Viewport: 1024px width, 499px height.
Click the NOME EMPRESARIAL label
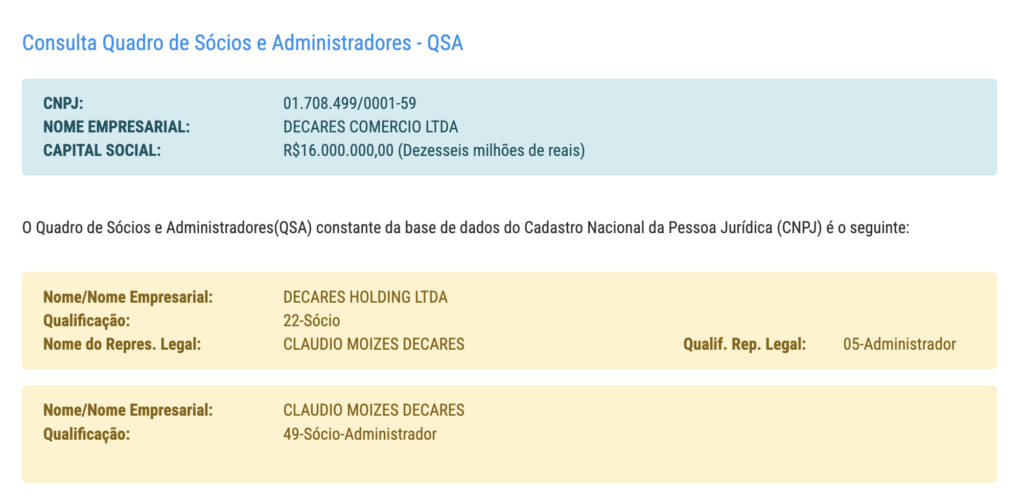(116, 127)
